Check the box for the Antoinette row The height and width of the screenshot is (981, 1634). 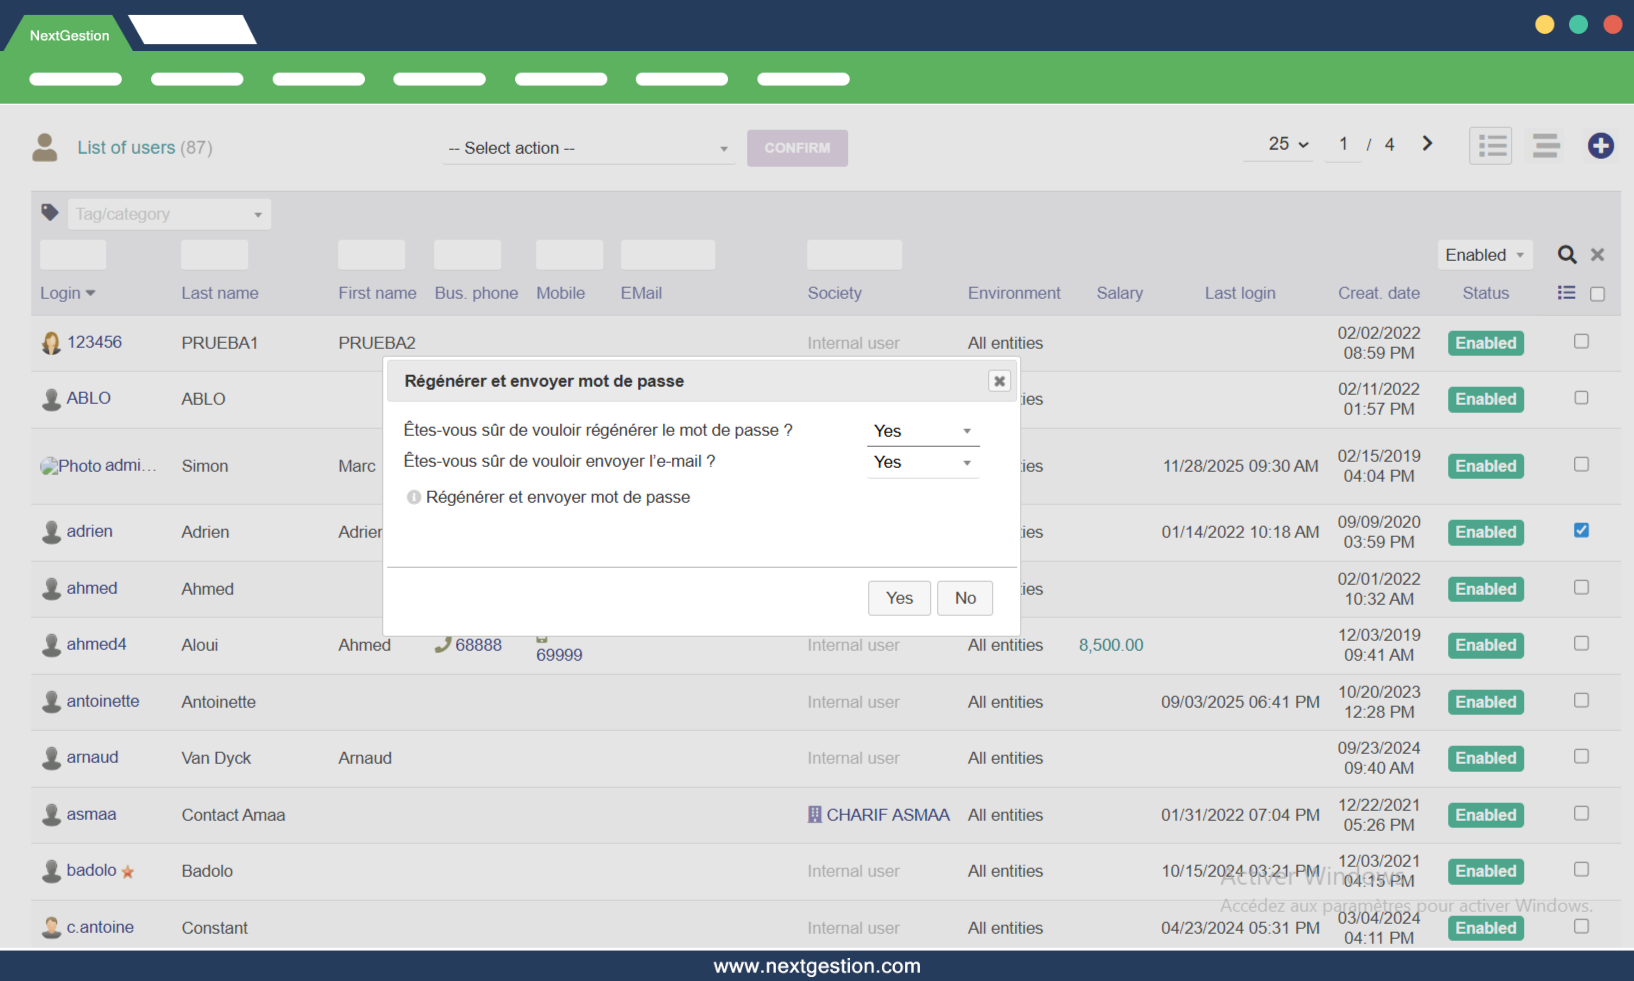[1581, 701]
